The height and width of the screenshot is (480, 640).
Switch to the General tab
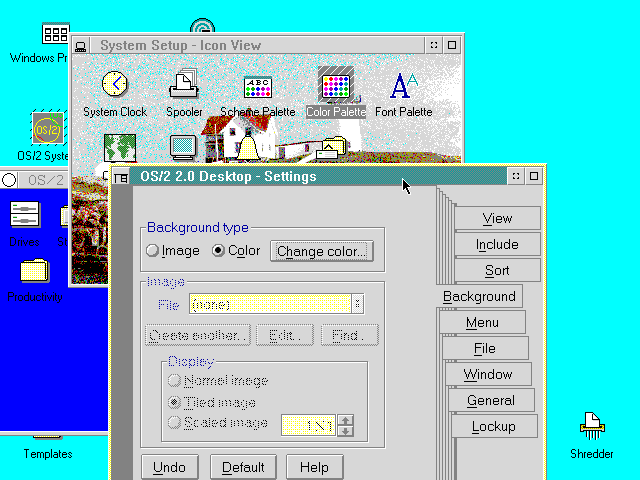tap(491, 400)
